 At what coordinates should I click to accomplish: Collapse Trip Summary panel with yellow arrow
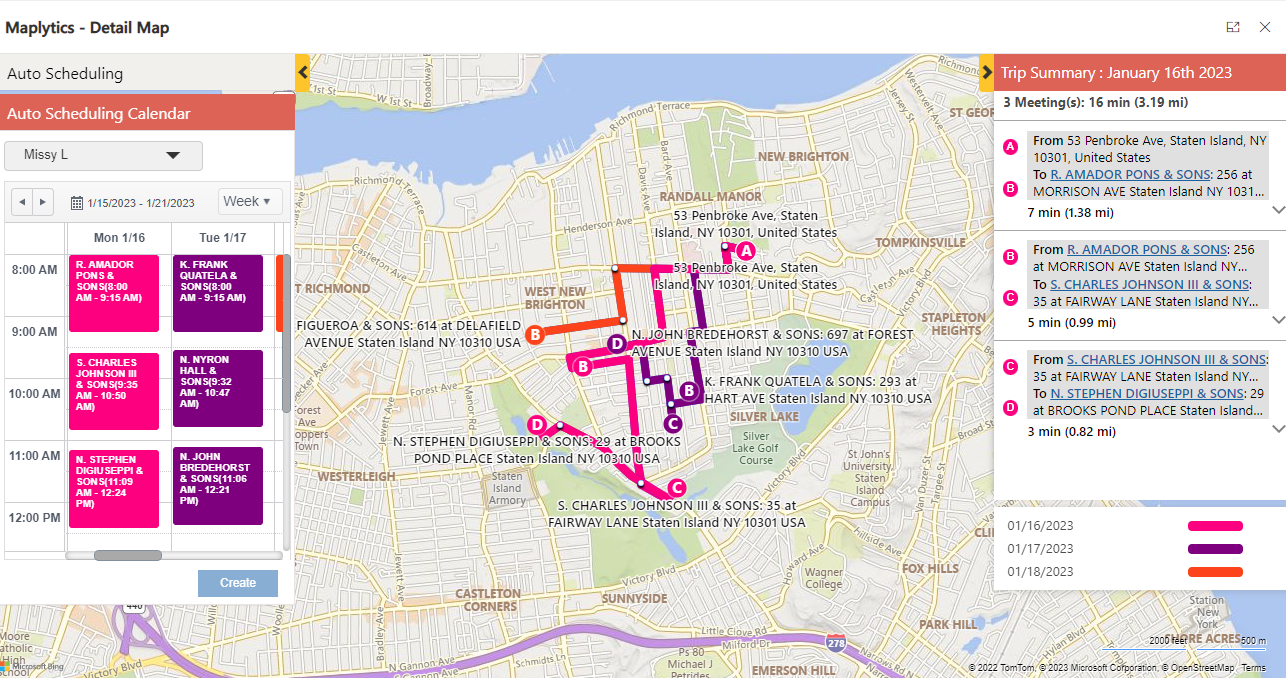(x=986, y=73)
